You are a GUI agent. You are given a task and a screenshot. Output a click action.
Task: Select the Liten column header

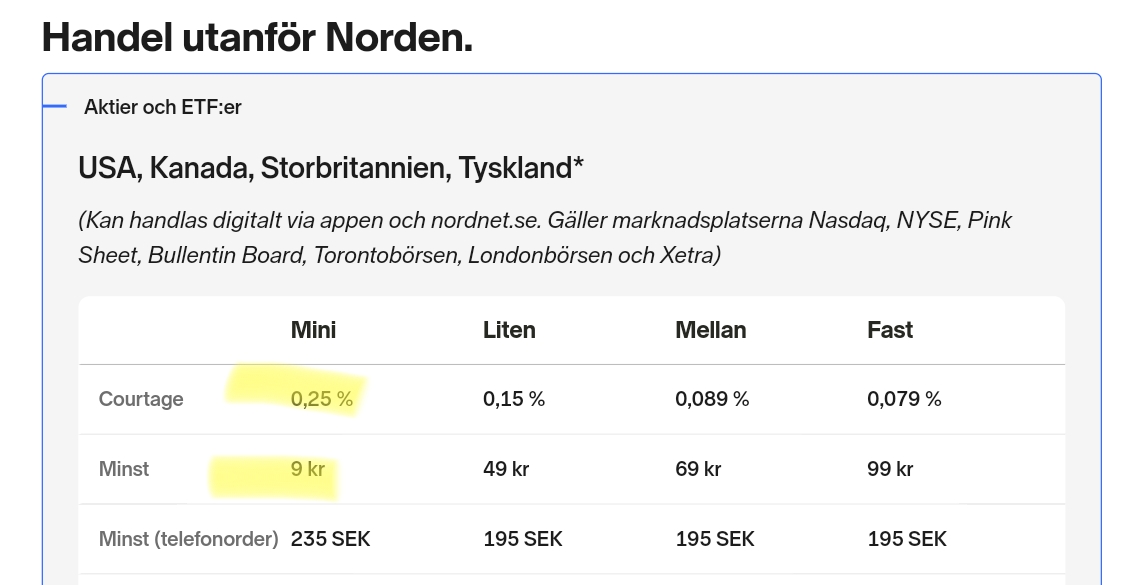coord(509,330)
